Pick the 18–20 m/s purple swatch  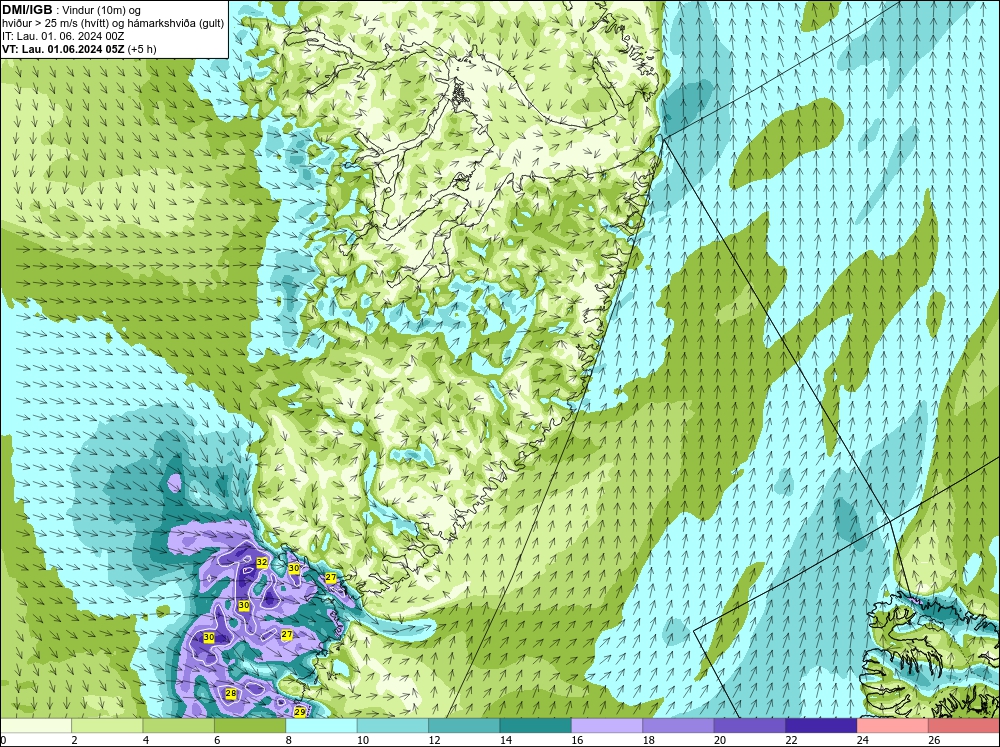pos(679,725)
